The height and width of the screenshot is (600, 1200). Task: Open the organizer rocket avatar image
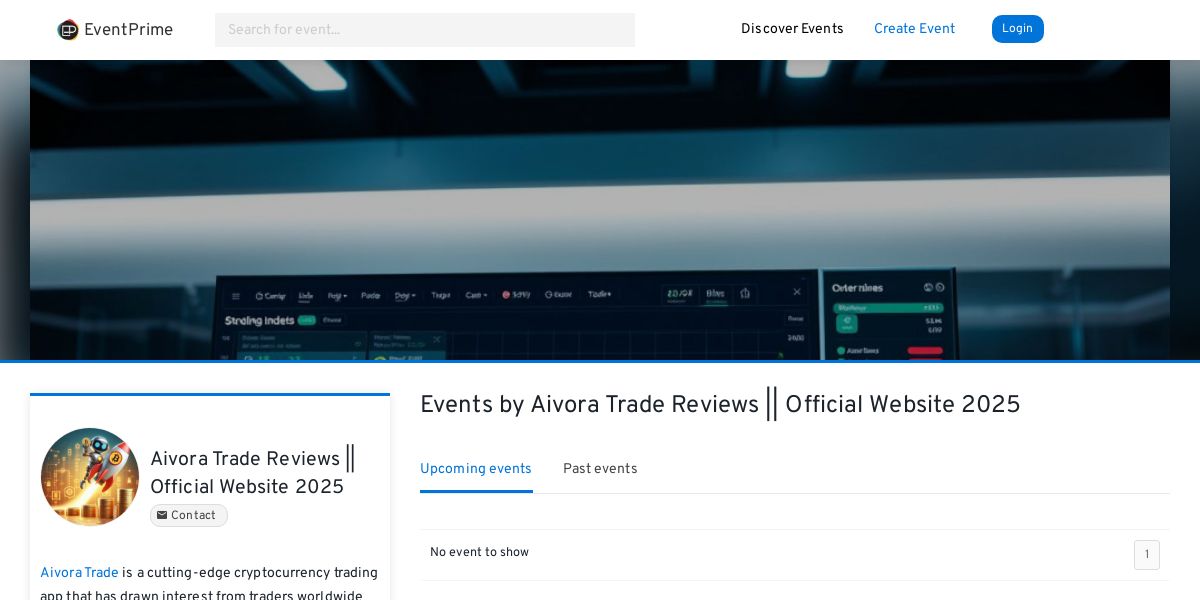[x=90, y=477]
